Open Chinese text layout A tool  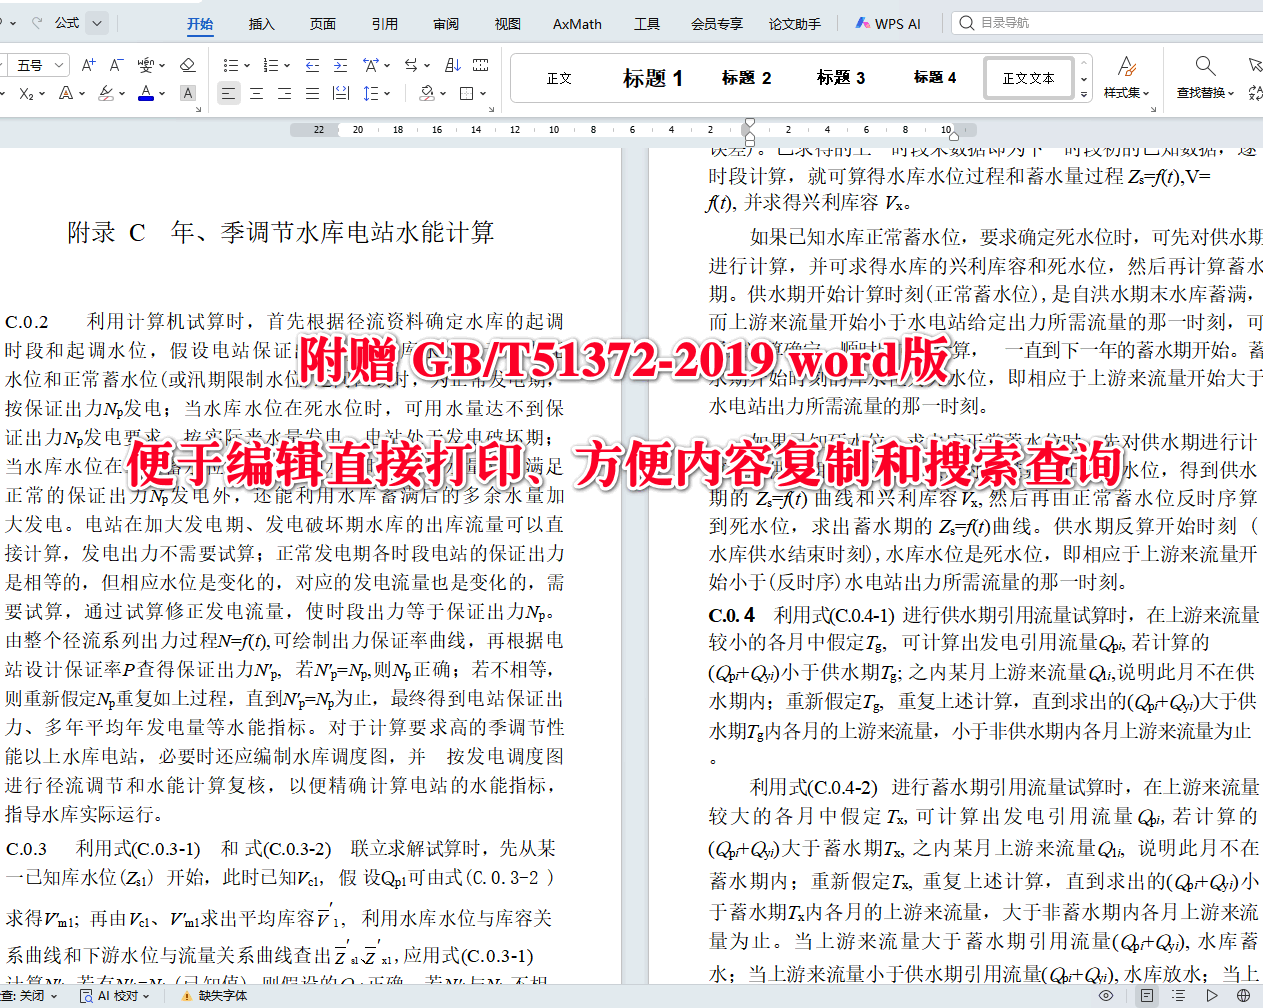(x=371, y=65)
